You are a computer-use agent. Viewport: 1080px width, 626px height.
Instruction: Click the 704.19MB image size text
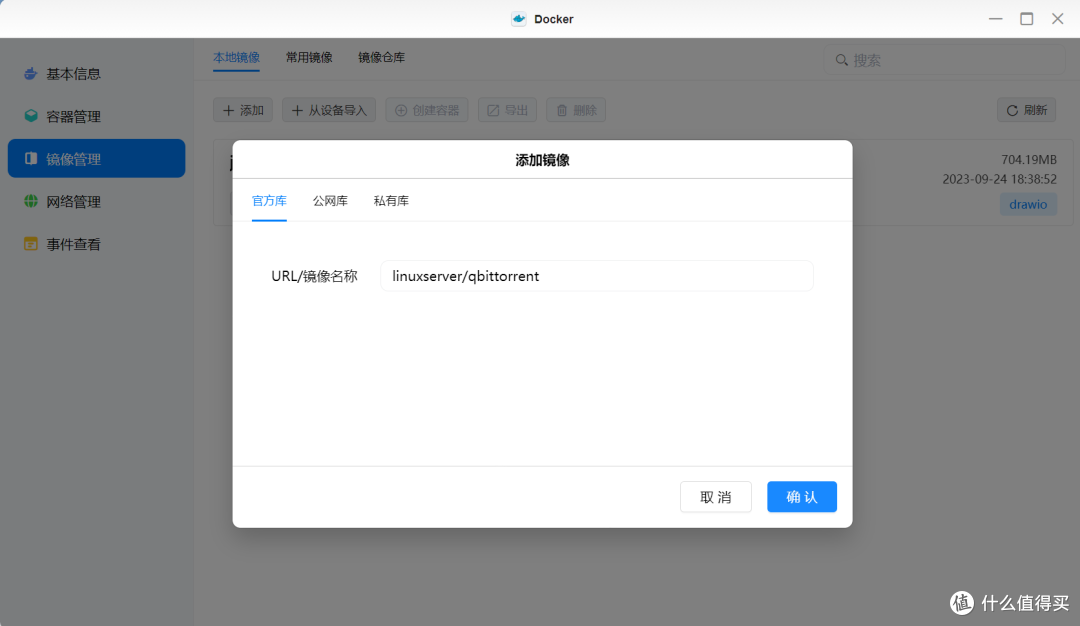click(x=1028, y=160)
